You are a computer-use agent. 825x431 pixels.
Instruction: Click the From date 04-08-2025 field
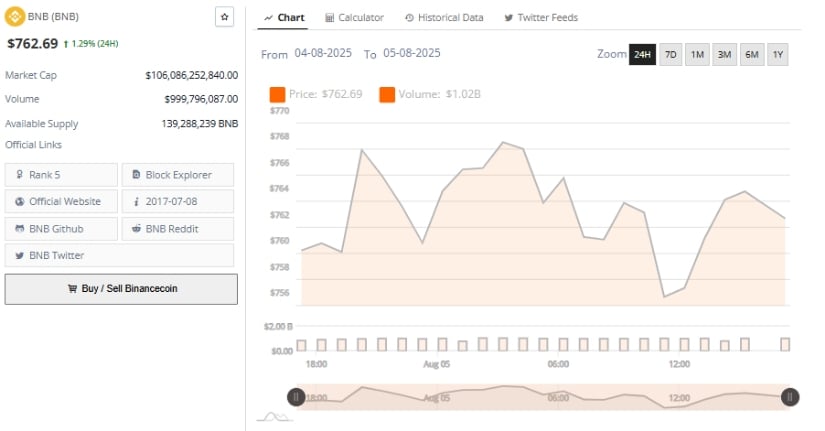[323, 53]
